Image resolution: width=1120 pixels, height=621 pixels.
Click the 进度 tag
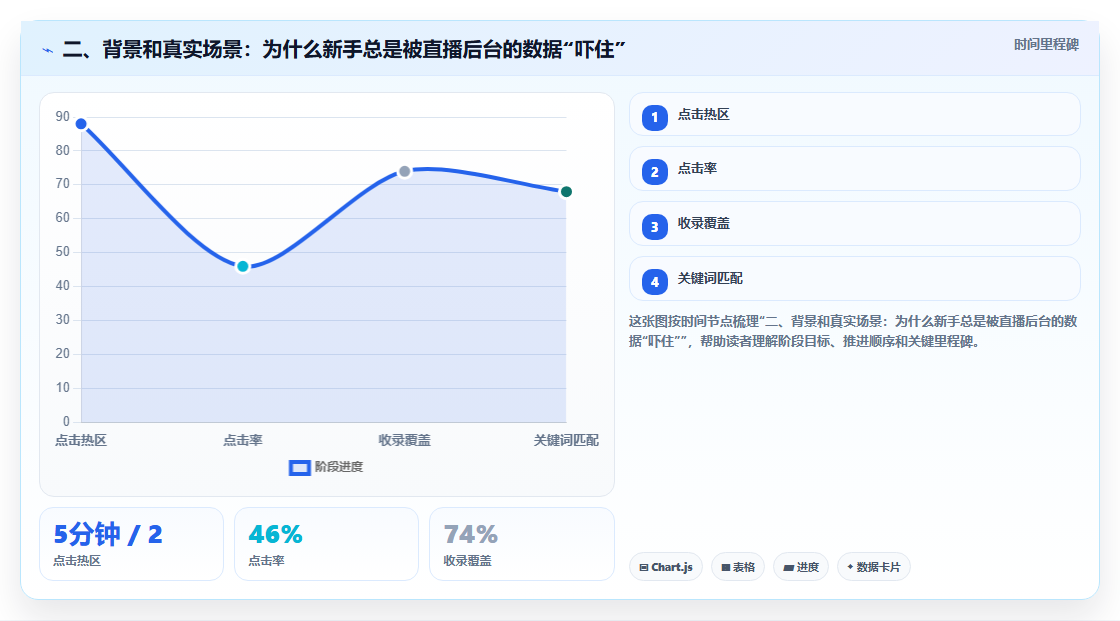pos(801,567)
